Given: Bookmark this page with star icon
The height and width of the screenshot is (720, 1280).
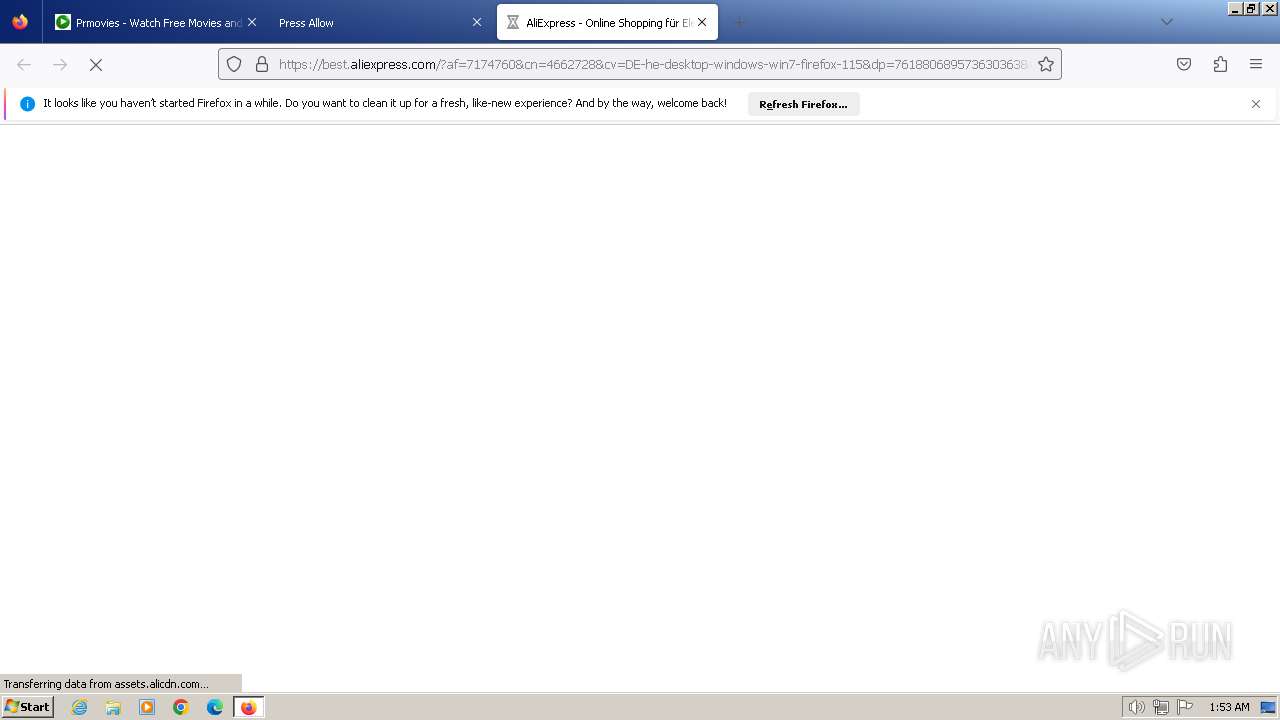Looking at the screenshot, I should click(x=1046, y=64).
